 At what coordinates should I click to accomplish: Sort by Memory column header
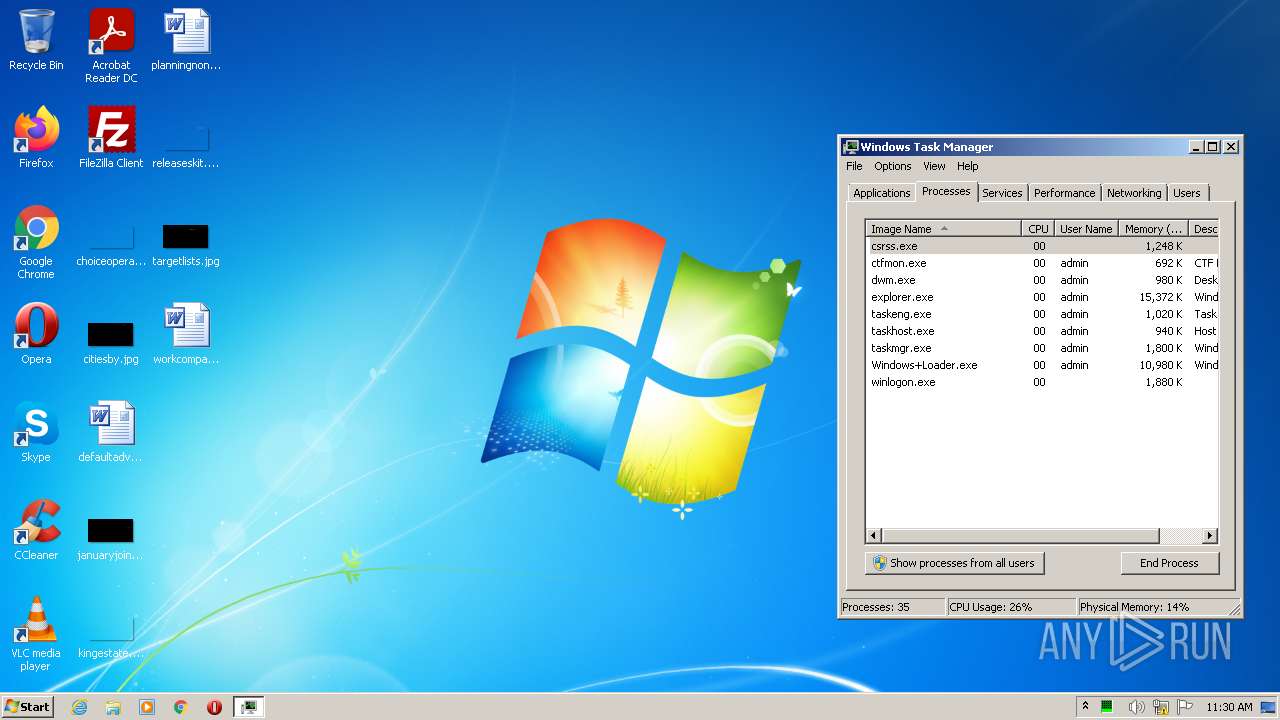[x=1153, y=229]
